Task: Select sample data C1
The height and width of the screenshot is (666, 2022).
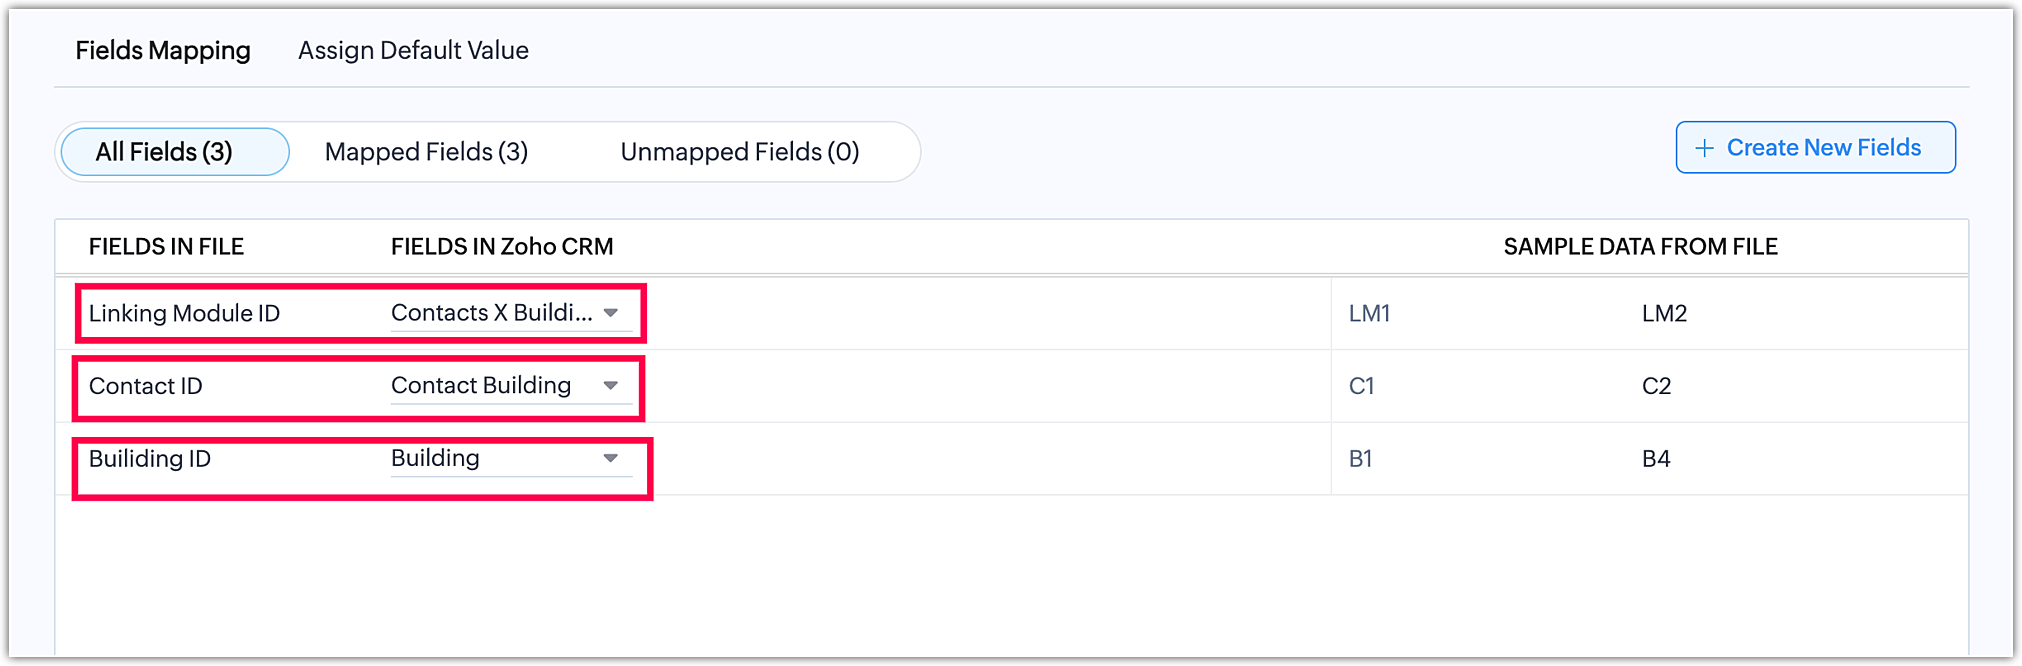Action: tap(1361, 386)
